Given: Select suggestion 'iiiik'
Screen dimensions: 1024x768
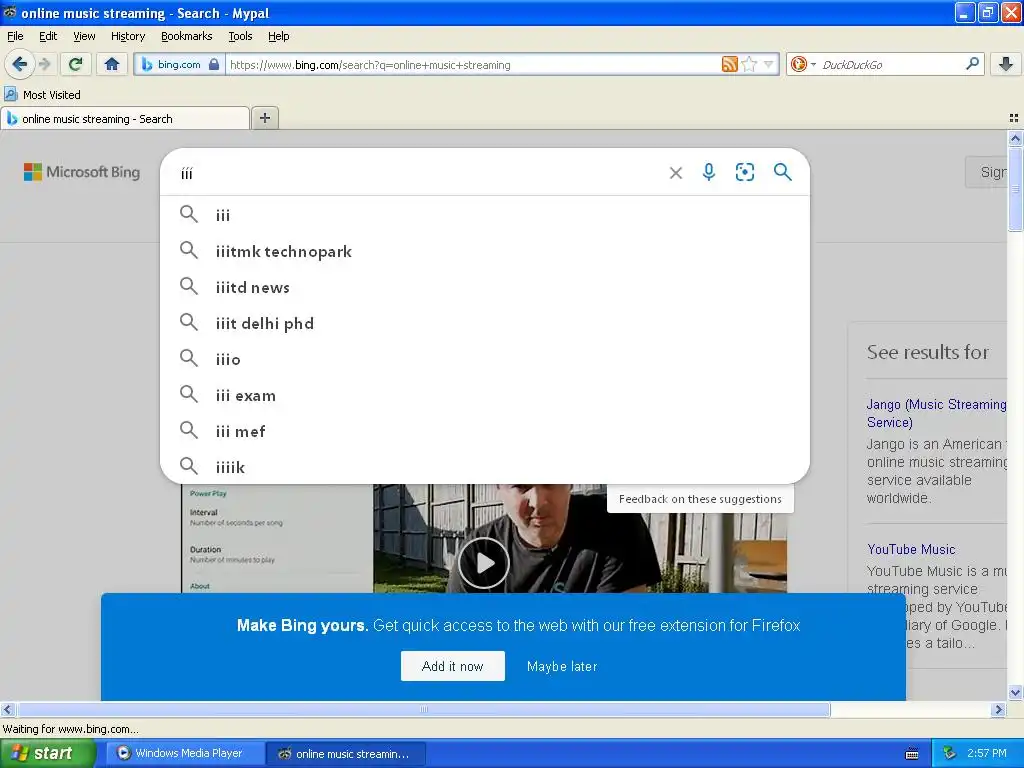Looking at the screenshot, I should [485, 467].
